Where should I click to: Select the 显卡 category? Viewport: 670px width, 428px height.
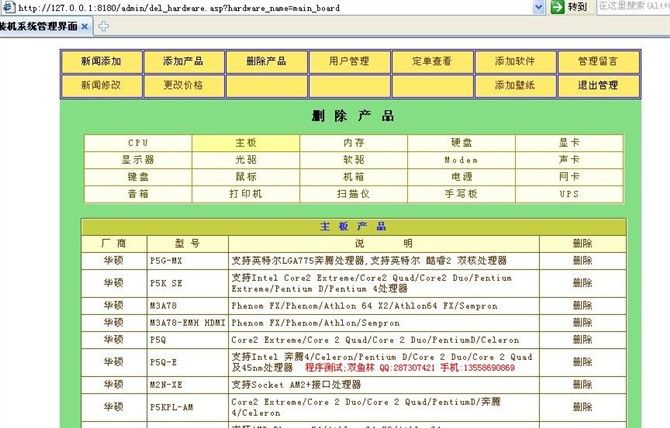click(569, 143)
